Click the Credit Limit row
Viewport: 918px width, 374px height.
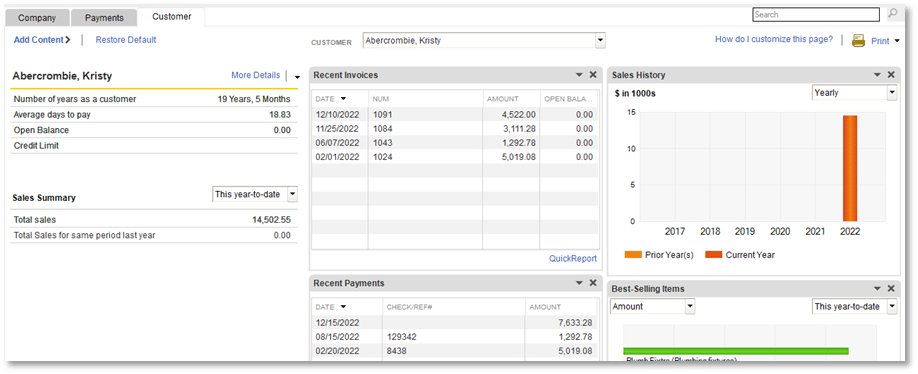[153, 146]
